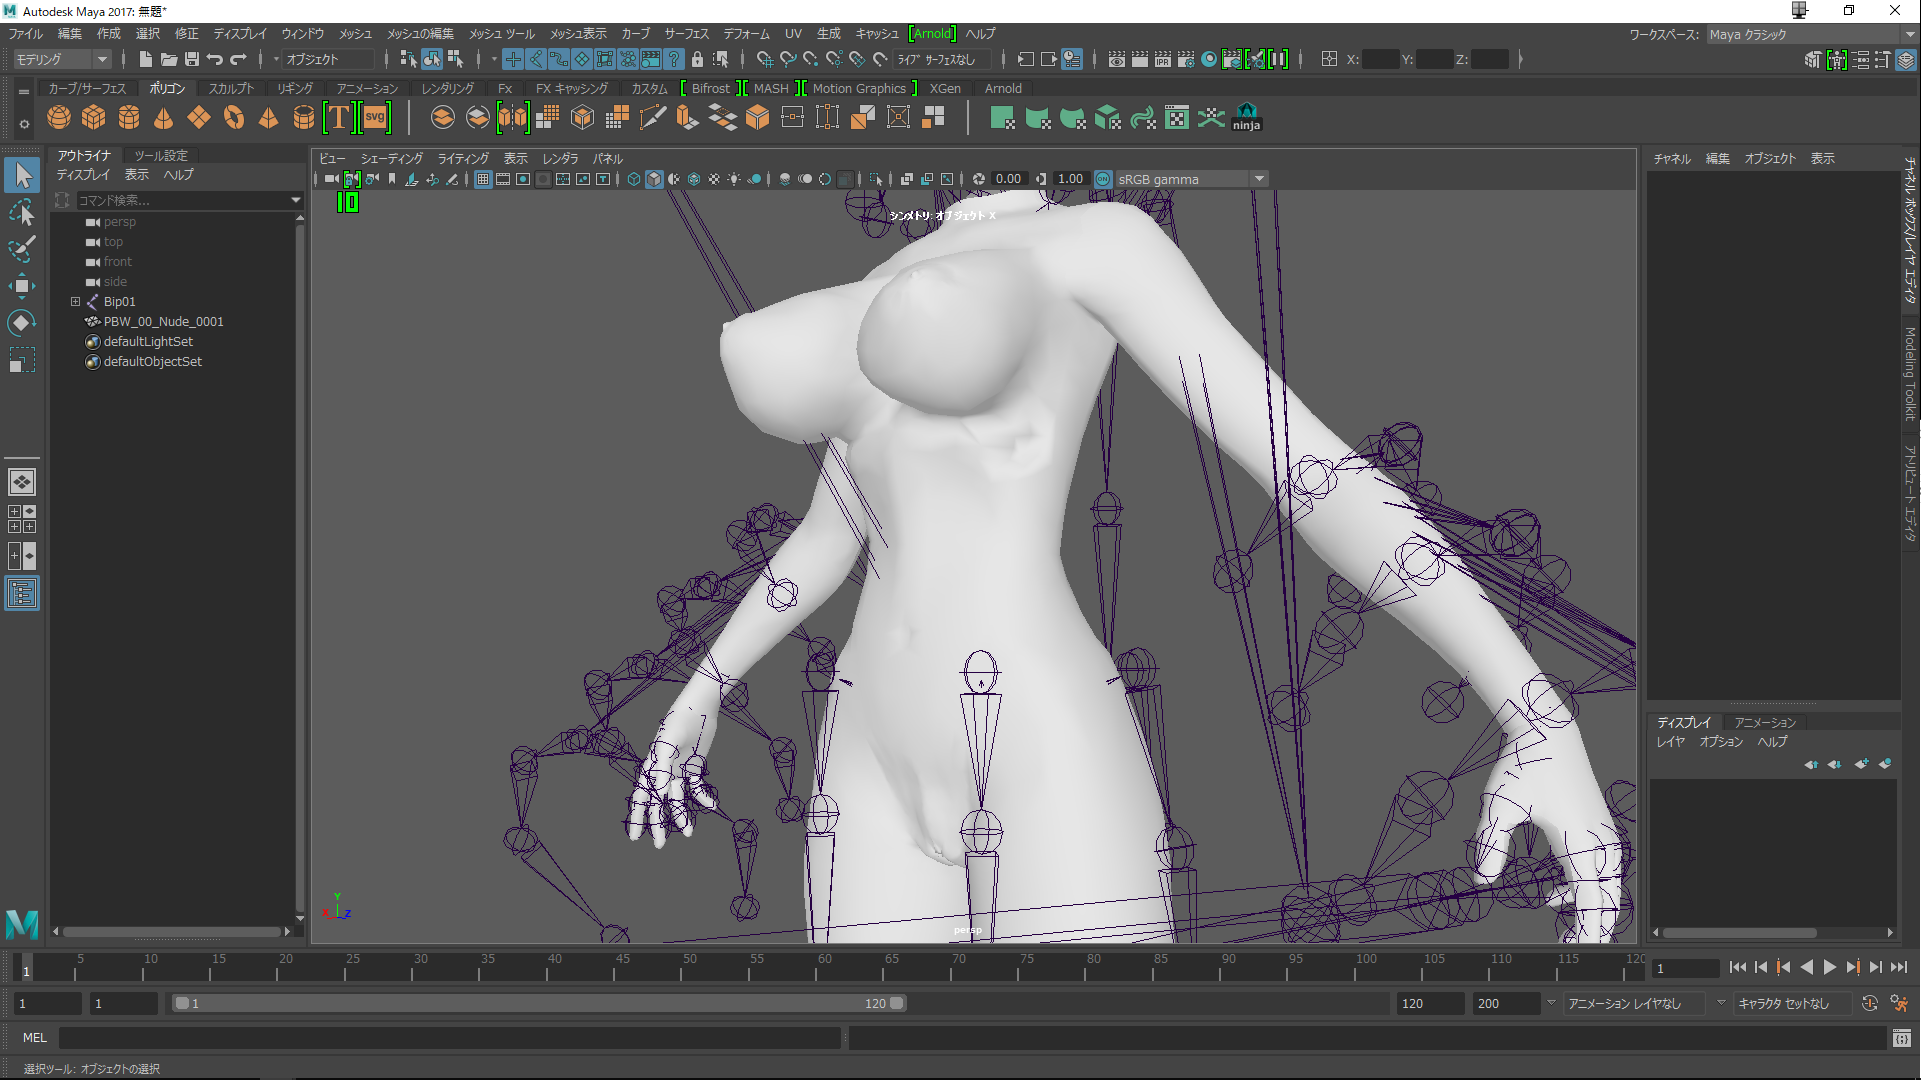This screenshot has height=1080, width=1921.
Task: Toggle viewport grid display icon
Action: (x=483, y=179)
